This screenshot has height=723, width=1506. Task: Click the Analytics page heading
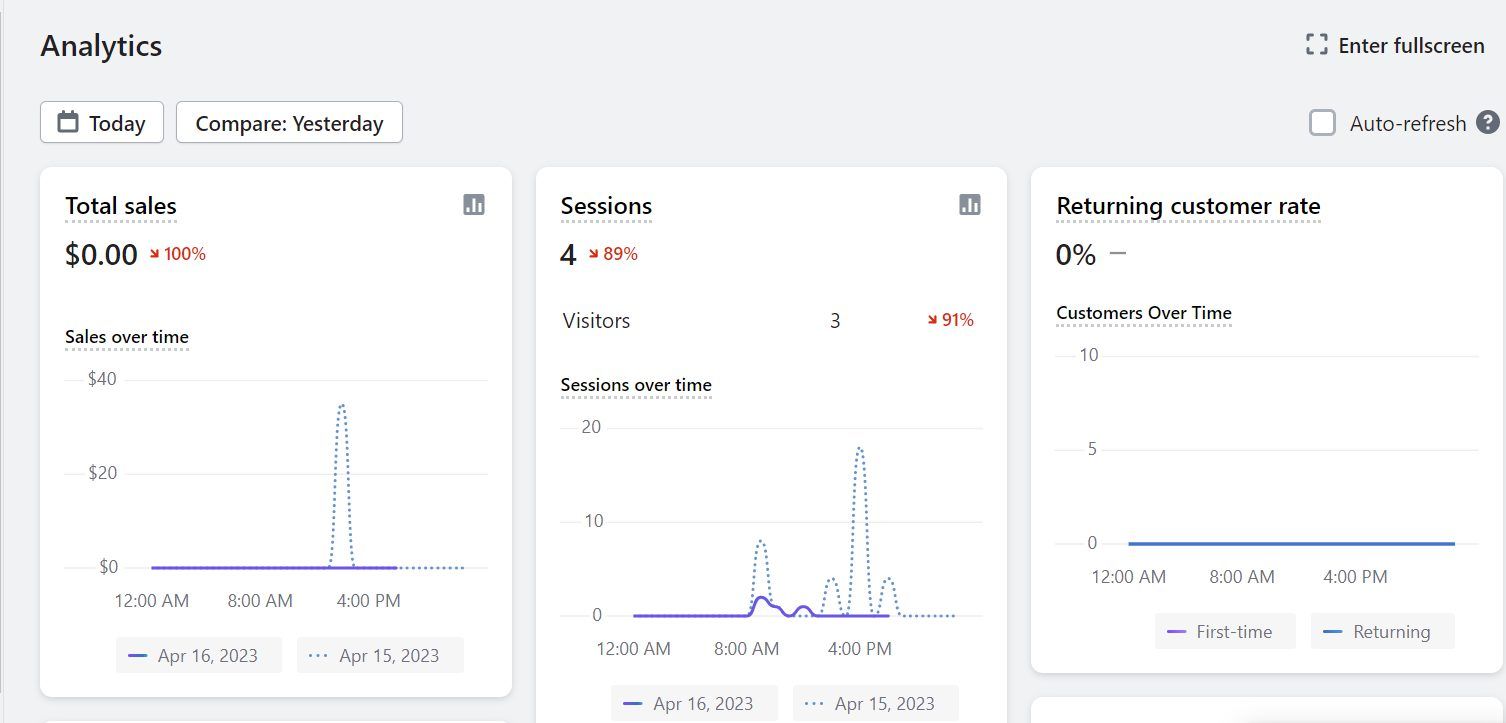101,46
